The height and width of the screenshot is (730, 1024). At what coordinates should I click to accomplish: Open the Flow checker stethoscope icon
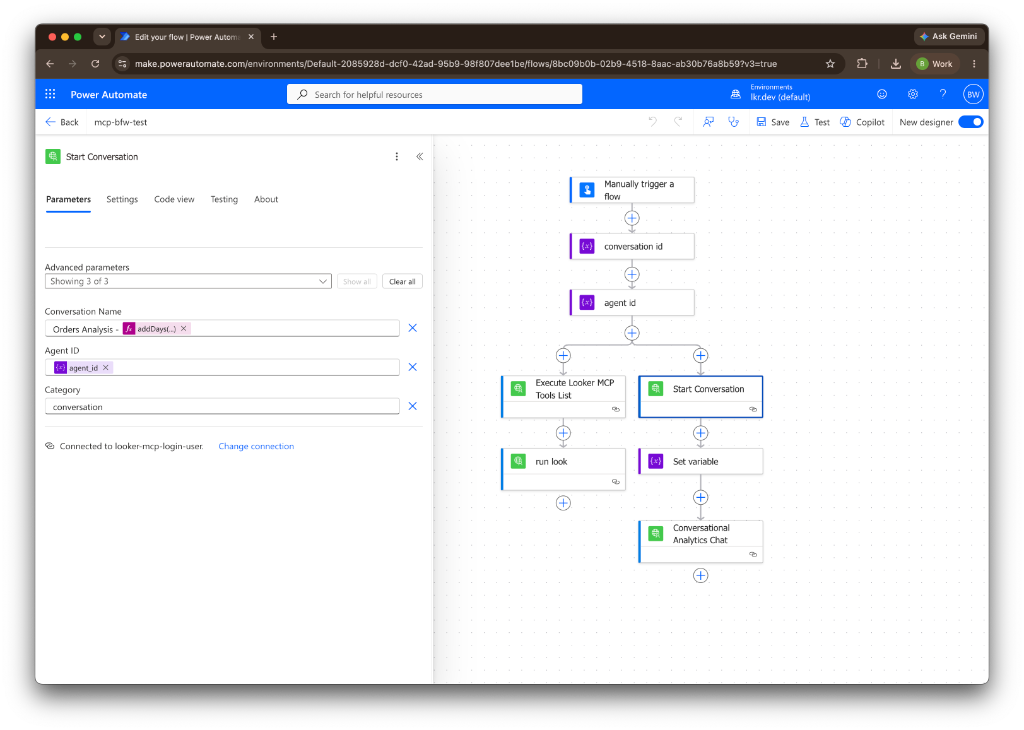coord(733,121)
